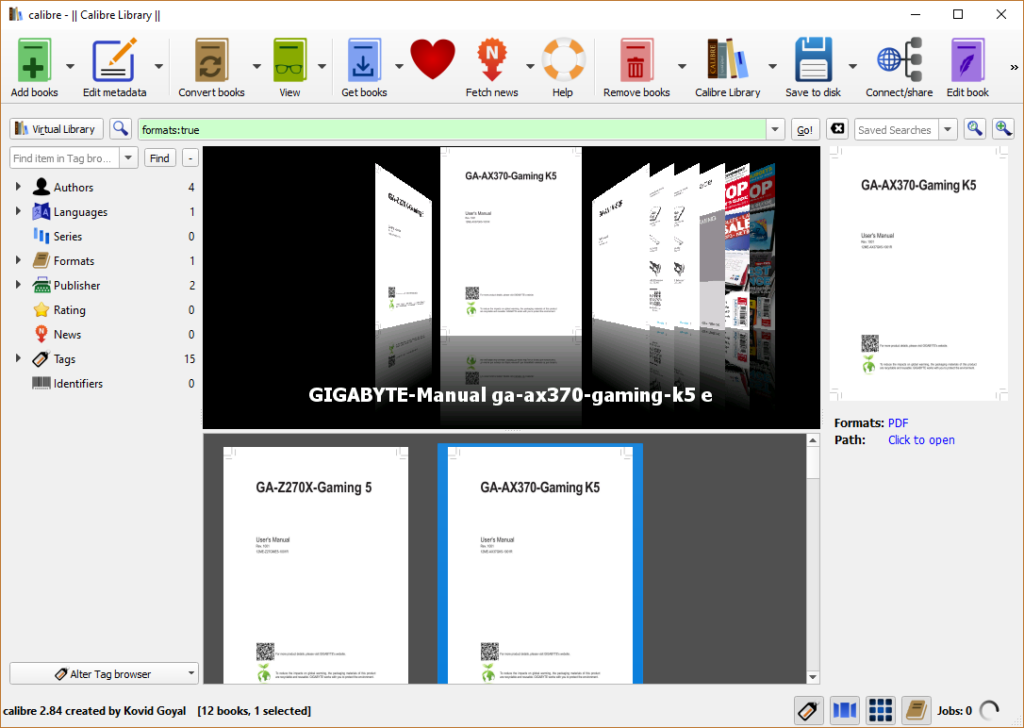Screen dimensions: 1024x728
Task: Click the Add books icon
Action: click(x=34, y=60)
